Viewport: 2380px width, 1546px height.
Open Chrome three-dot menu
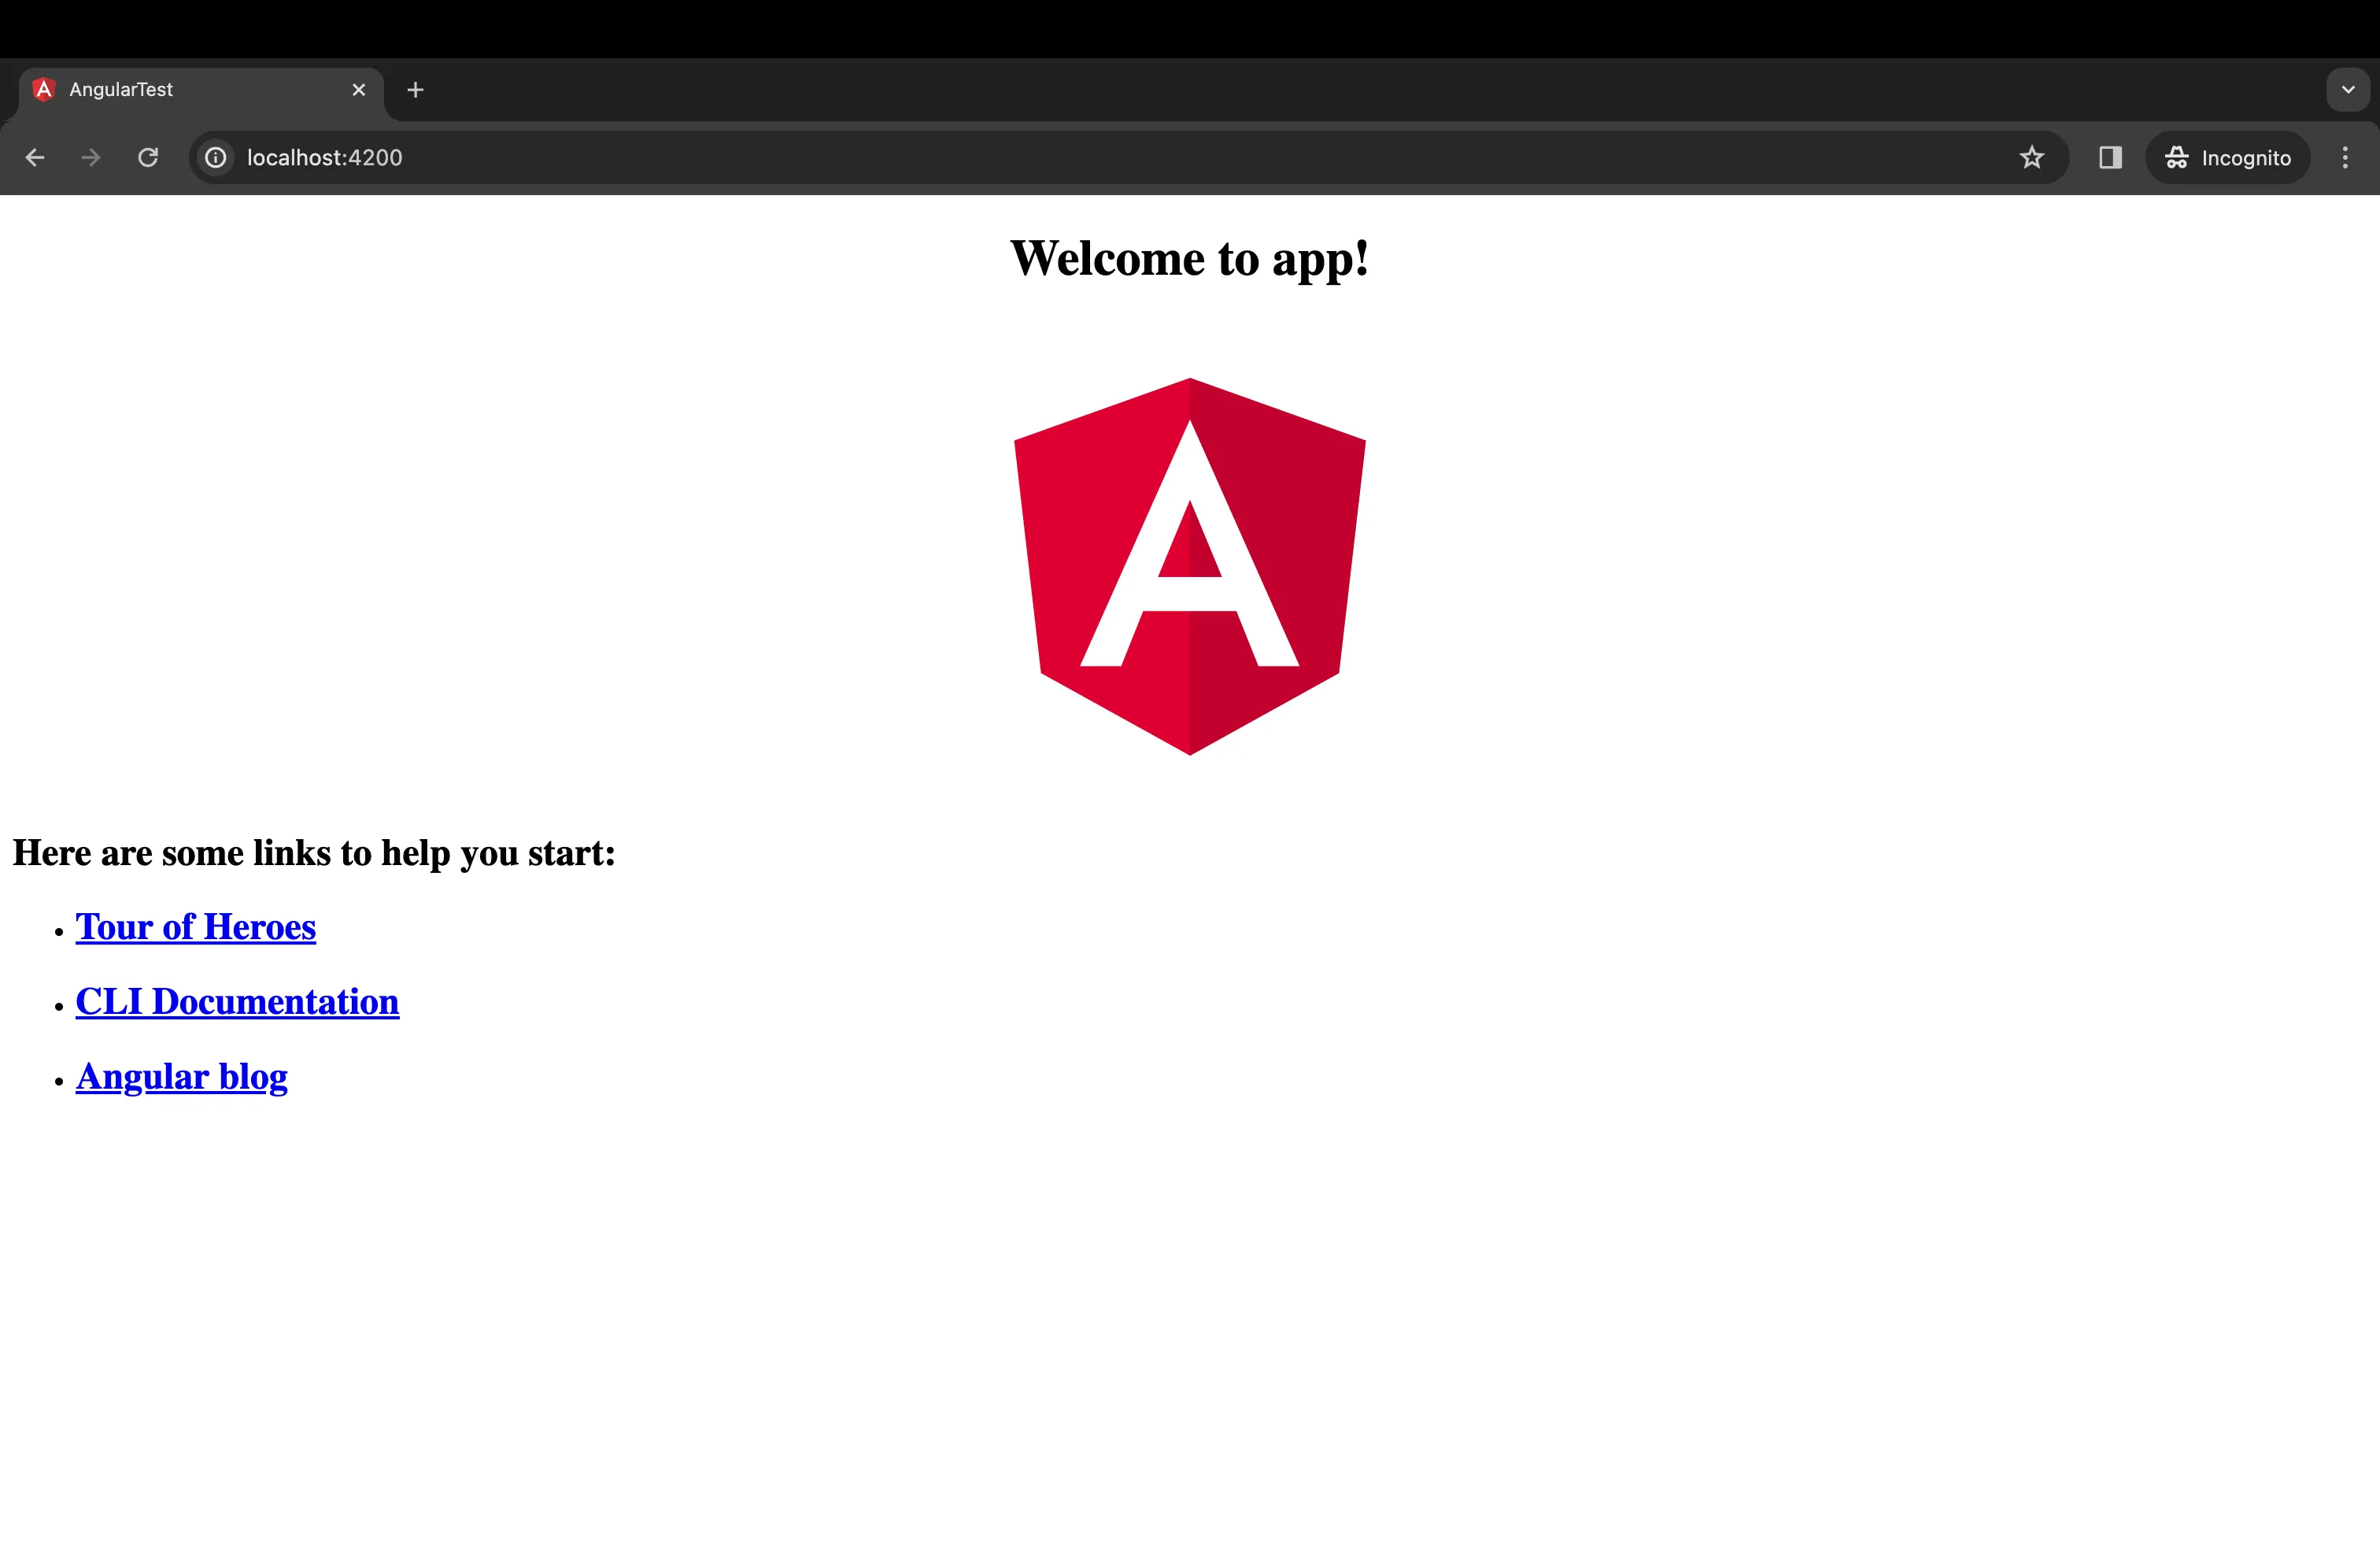click(x=2345, y=158)
